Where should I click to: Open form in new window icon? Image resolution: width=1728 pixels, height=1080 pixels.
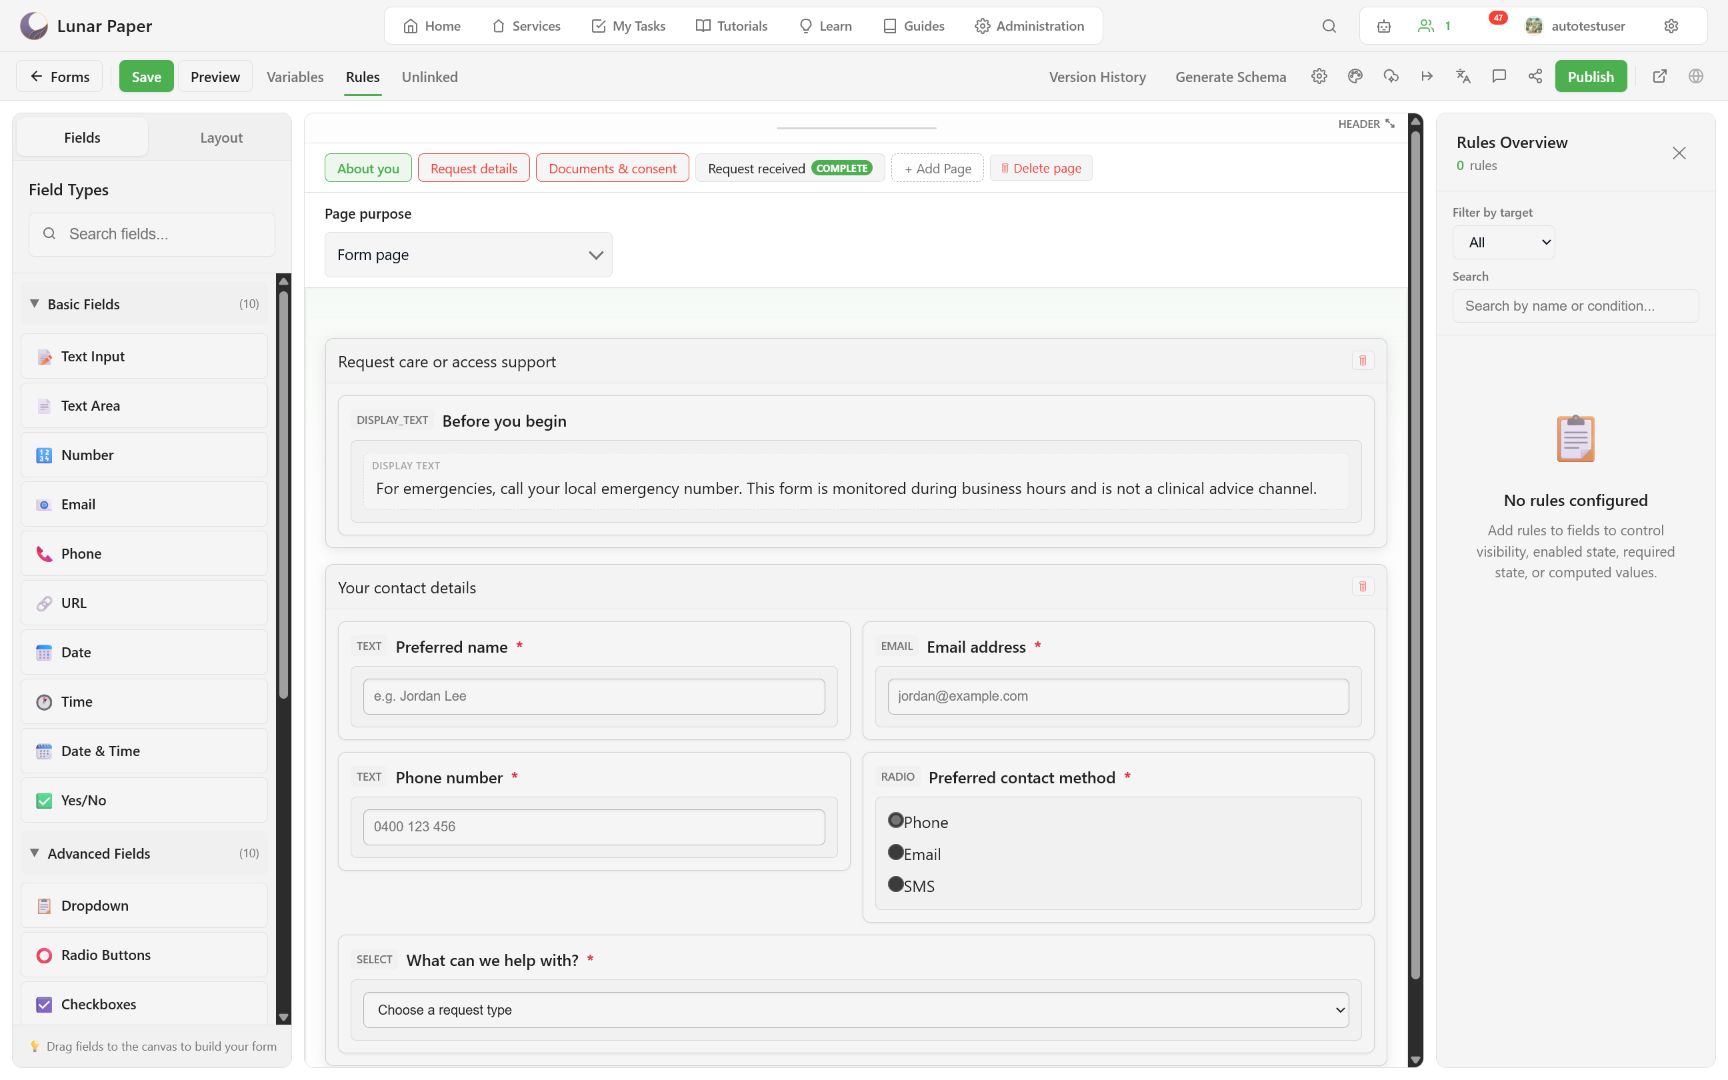[1660, 76]
